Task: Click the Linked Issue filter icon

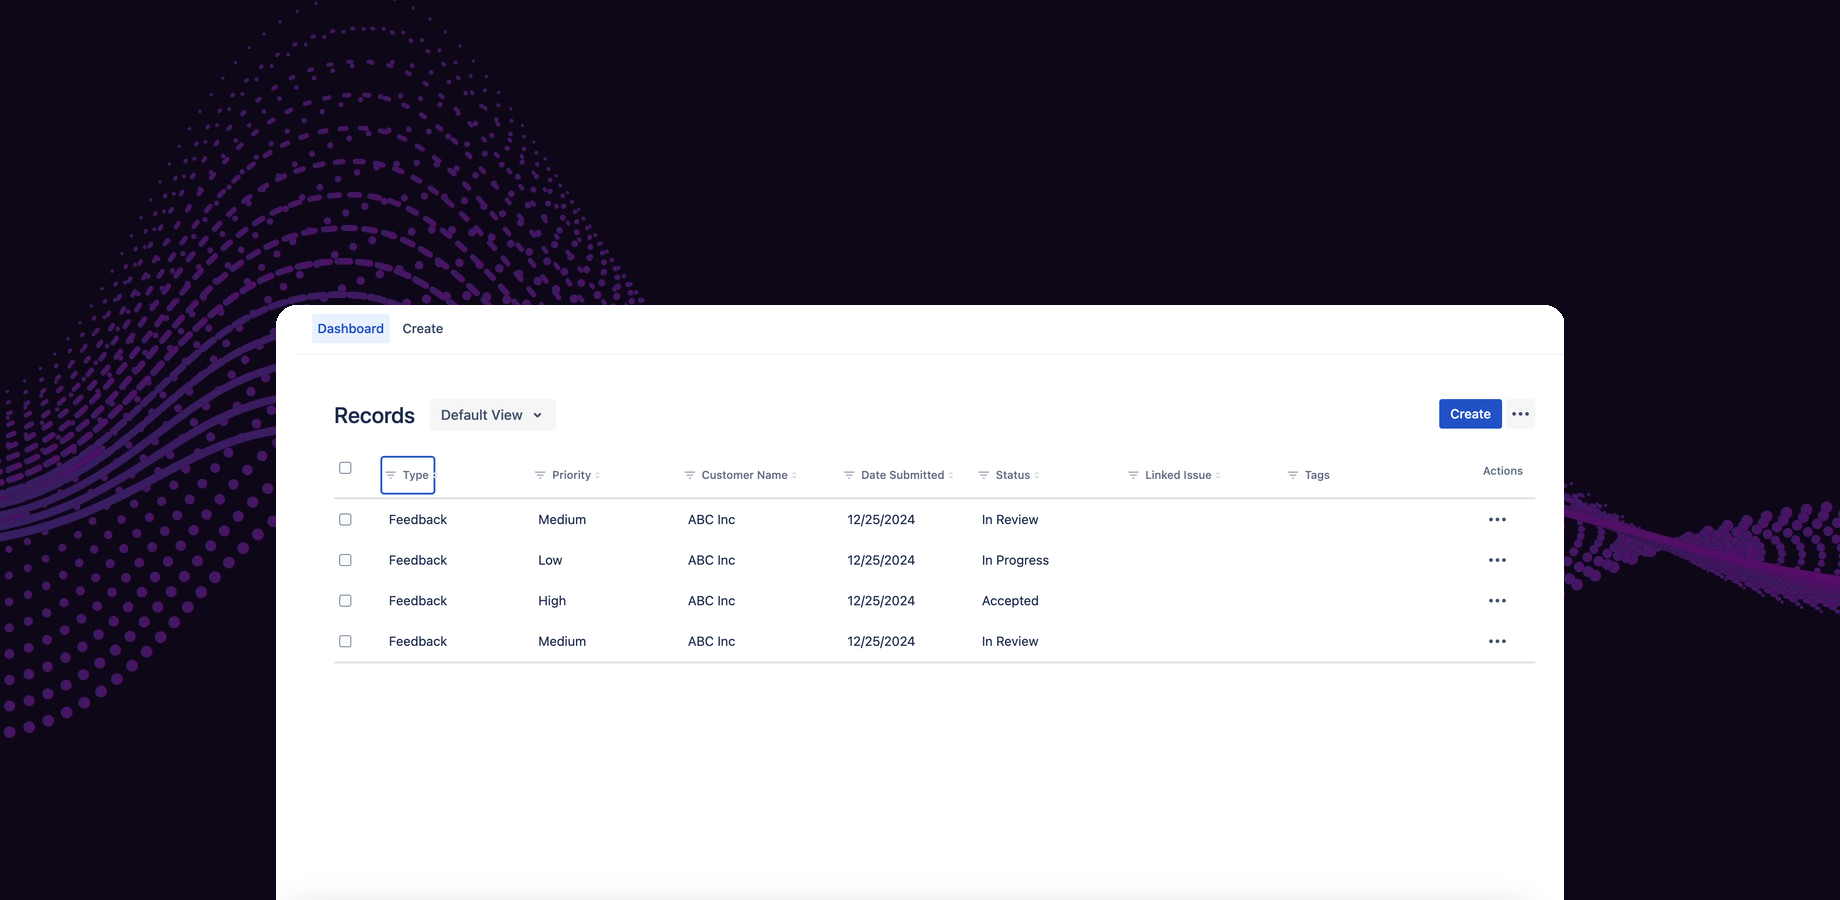Action: 1134,475
